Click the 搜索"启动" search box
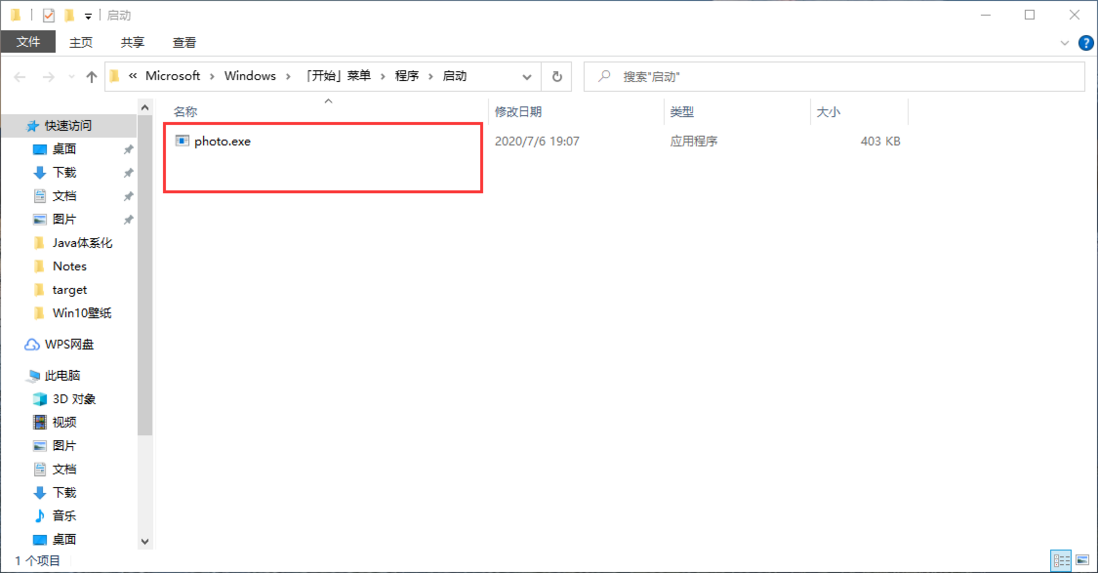The height and width of the screenshot is (573, 1098). (834, 76)
